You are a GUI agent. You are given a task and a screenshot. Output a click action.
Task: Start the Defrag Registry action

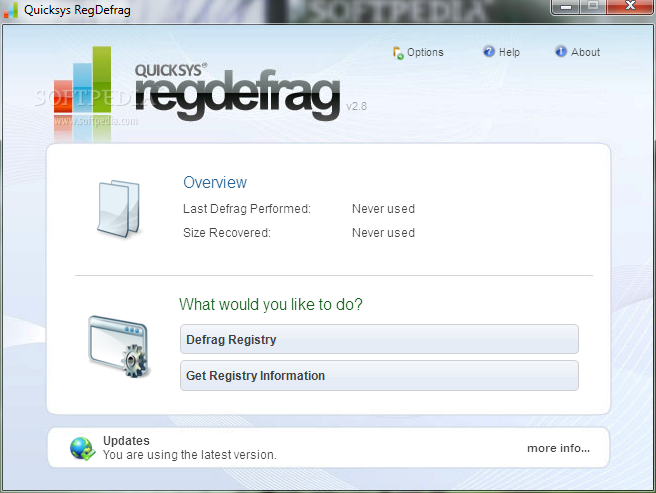pos(379,339)
